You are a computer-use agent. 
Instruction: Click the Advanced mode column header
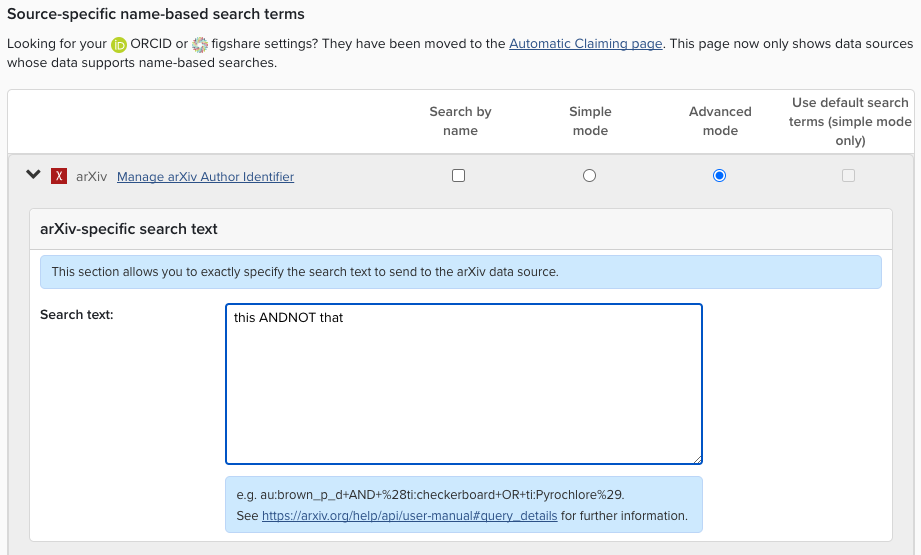pos(720,121)
